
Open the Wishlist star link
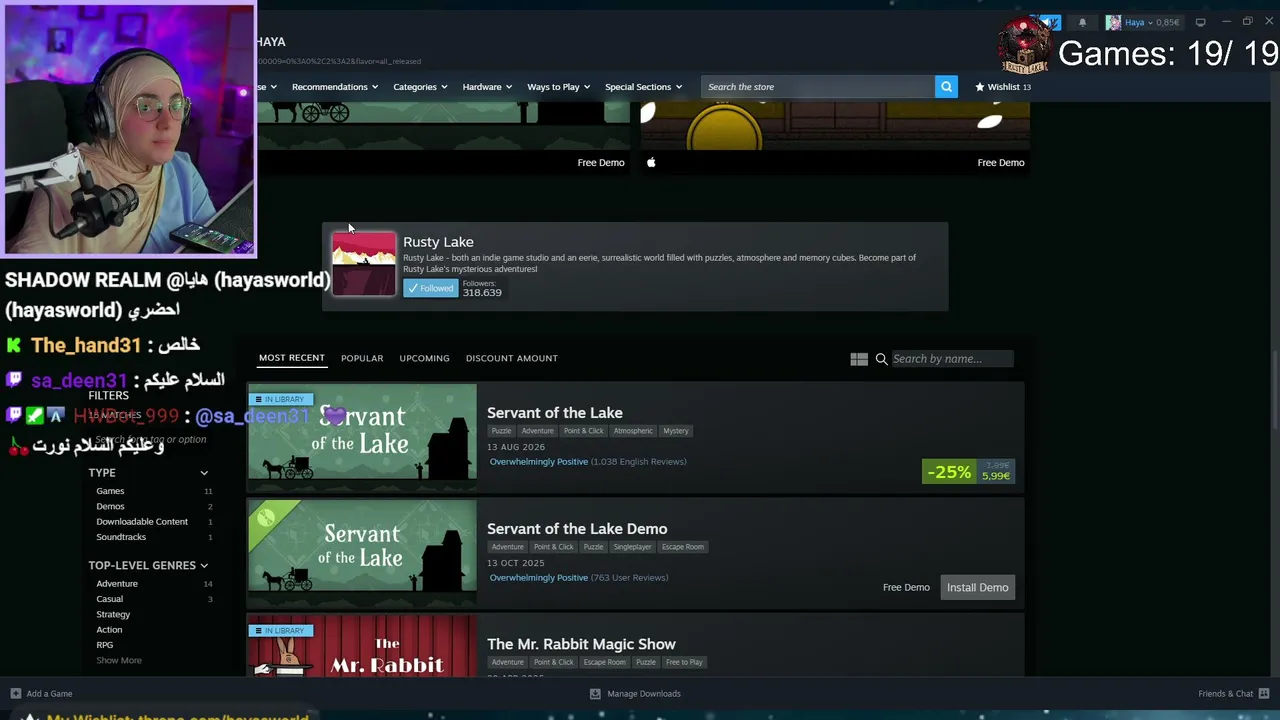pyautogui.click(x=1002, y=87)
